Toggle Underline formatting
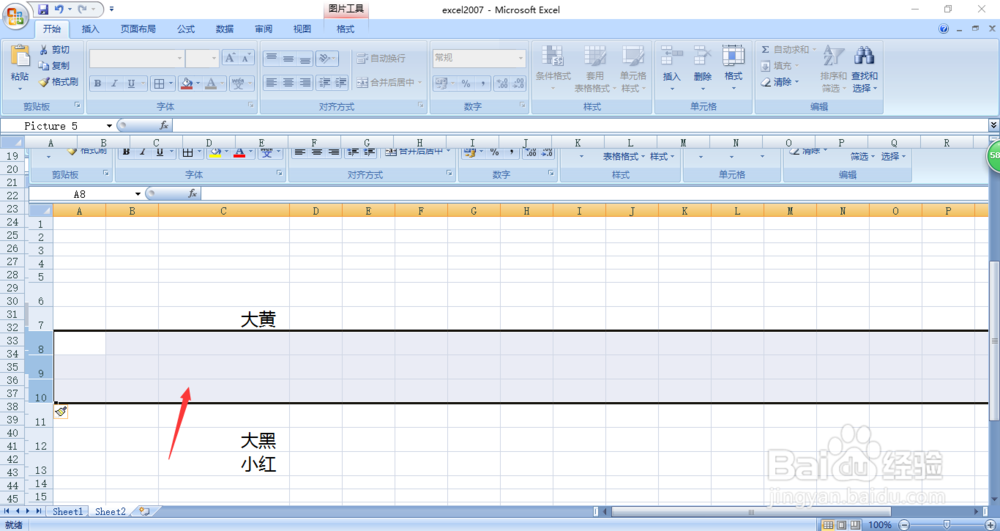Viewport: 1000px width, 531px height. pos(131,83)
